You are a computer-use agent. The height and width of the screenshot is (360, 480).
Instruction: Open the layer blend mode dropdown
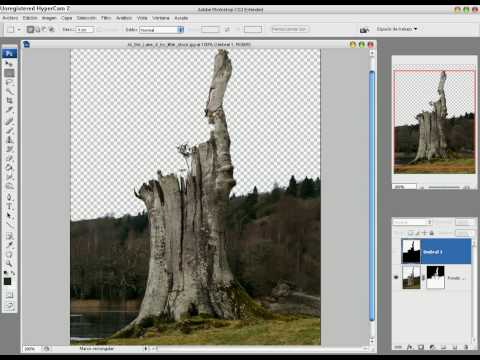tap(413, 222)
